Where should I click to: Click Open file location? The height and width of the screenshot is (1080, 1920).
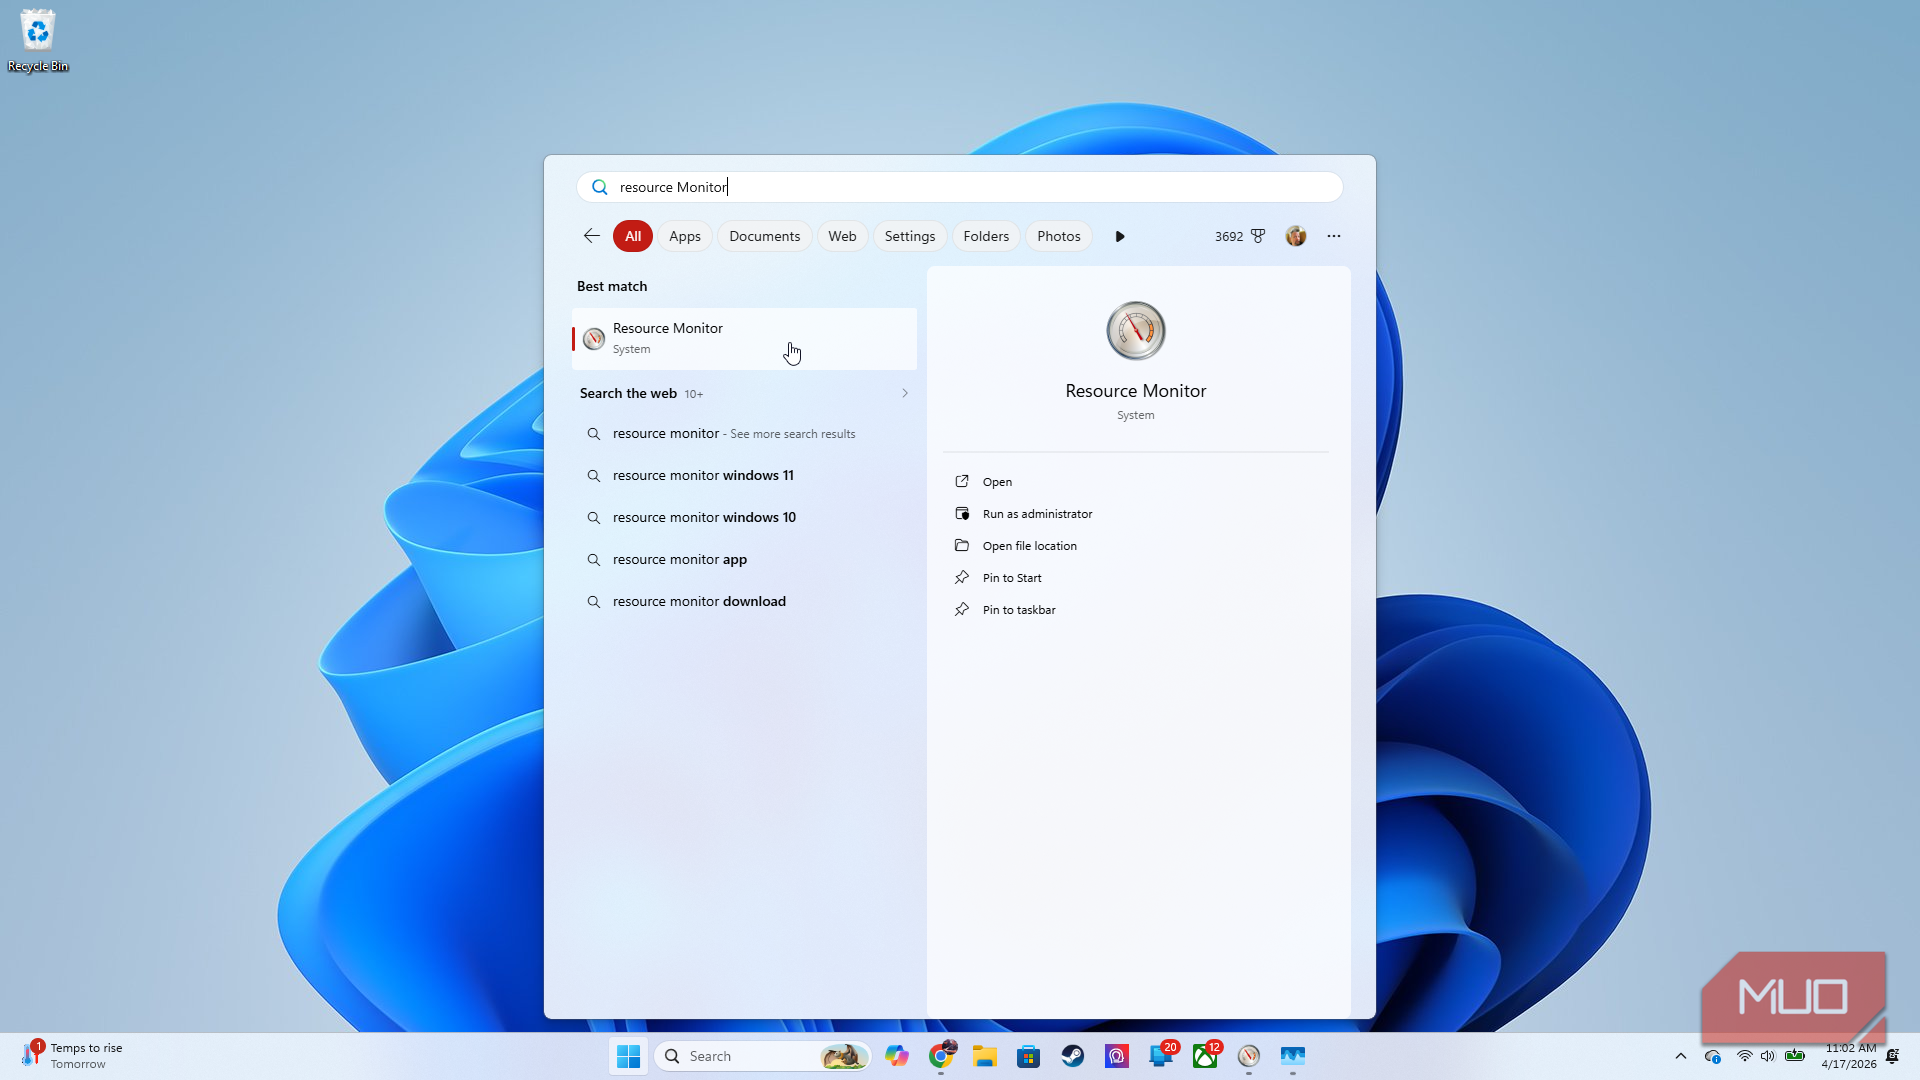pos(1136,546)
